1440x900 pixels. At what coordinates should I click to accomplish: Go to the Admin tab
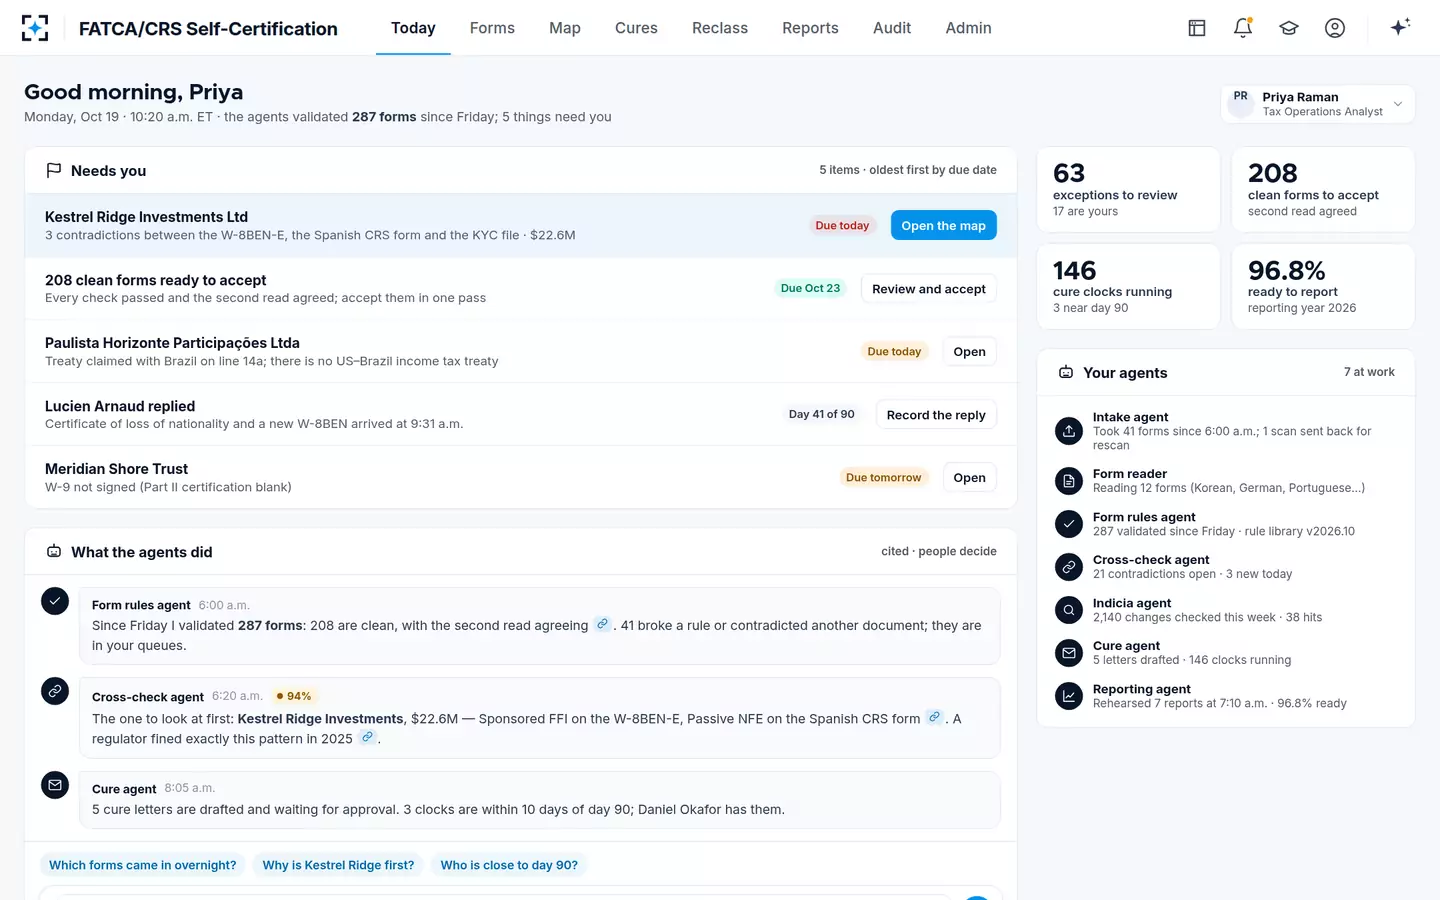click(x=969, y=28)
